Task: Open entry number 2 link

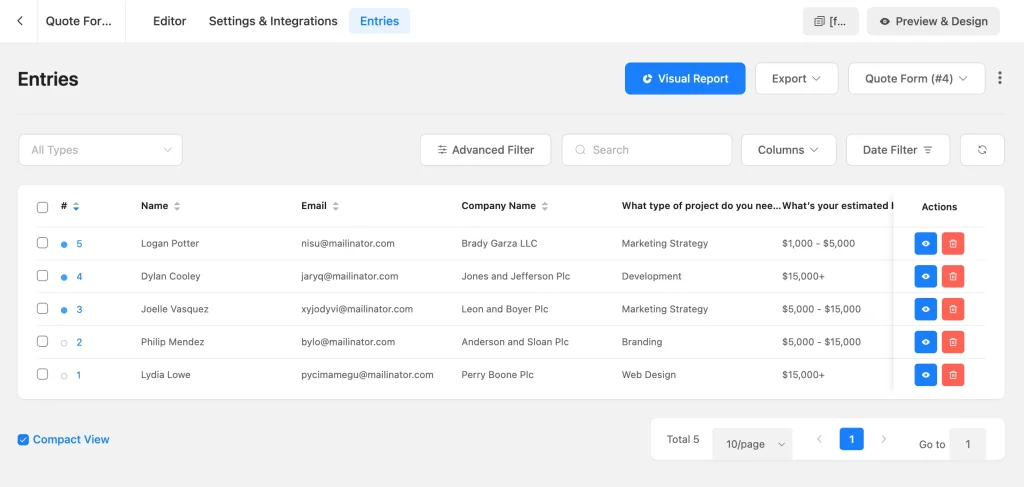Action: [x=79, y=341]
